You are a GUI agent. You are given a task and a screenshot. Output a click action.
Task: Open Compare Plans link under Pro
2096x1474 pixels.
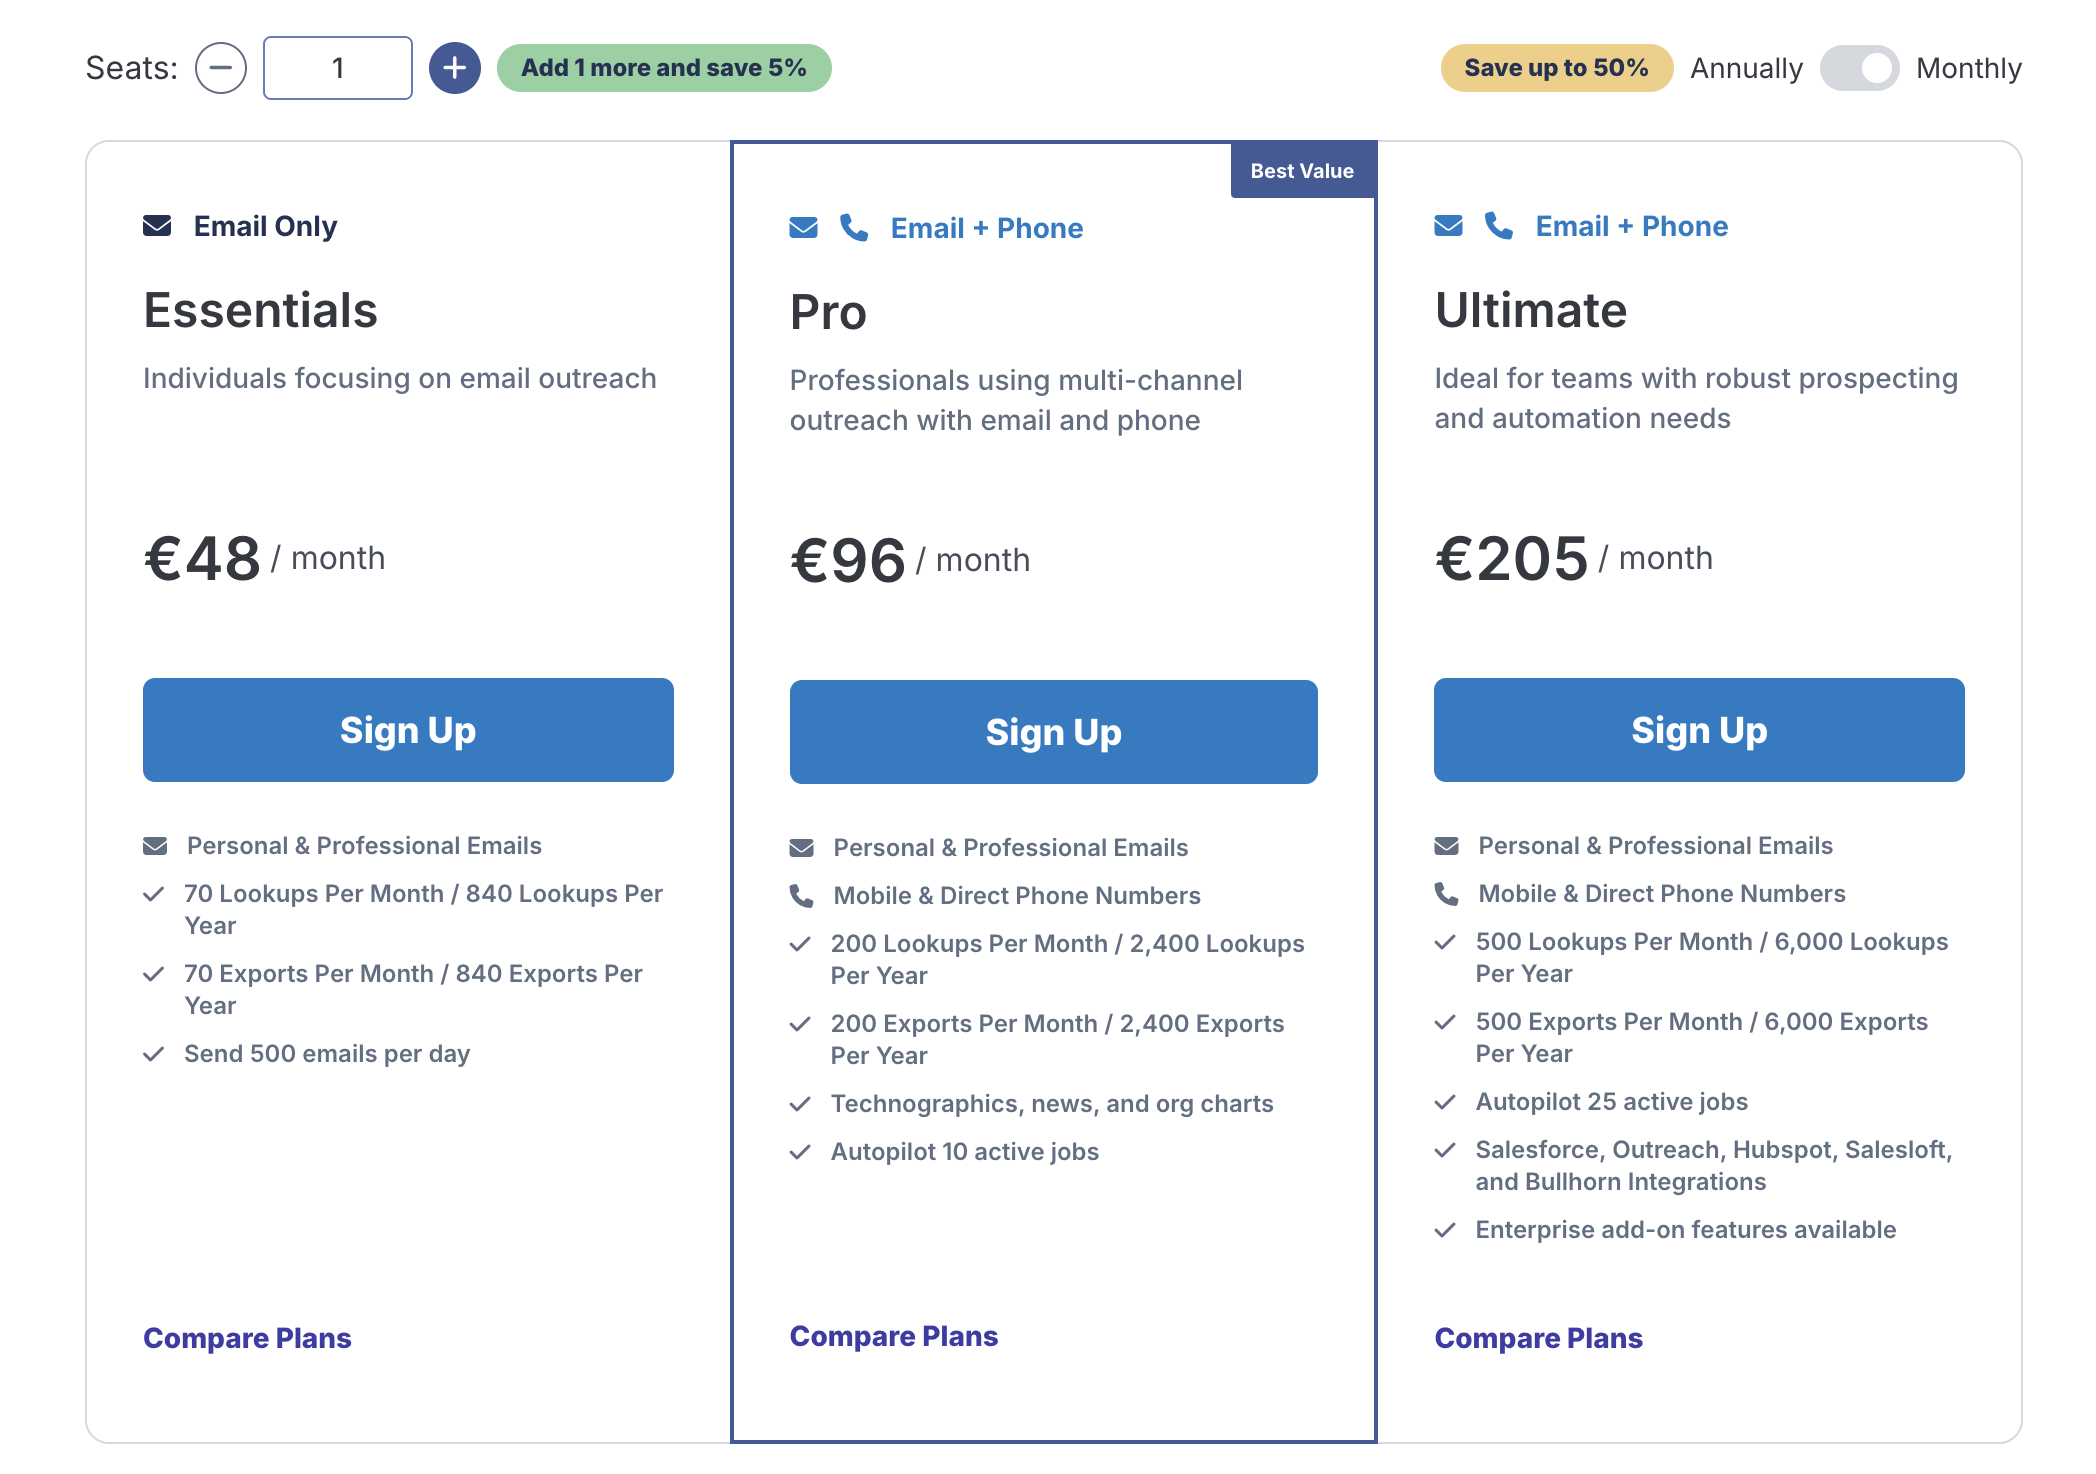(x=894, y=1336)
